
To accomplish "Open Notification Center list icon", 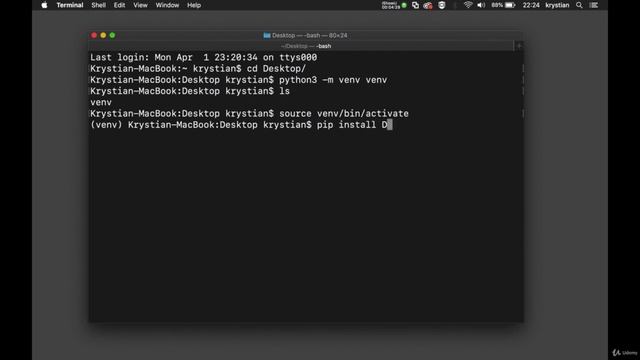I will [594, 5].
